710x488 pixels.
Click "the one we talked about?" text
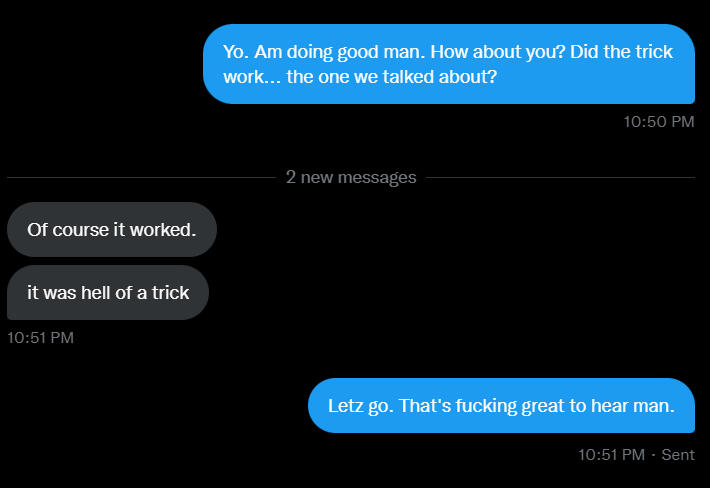pos(392,77)
